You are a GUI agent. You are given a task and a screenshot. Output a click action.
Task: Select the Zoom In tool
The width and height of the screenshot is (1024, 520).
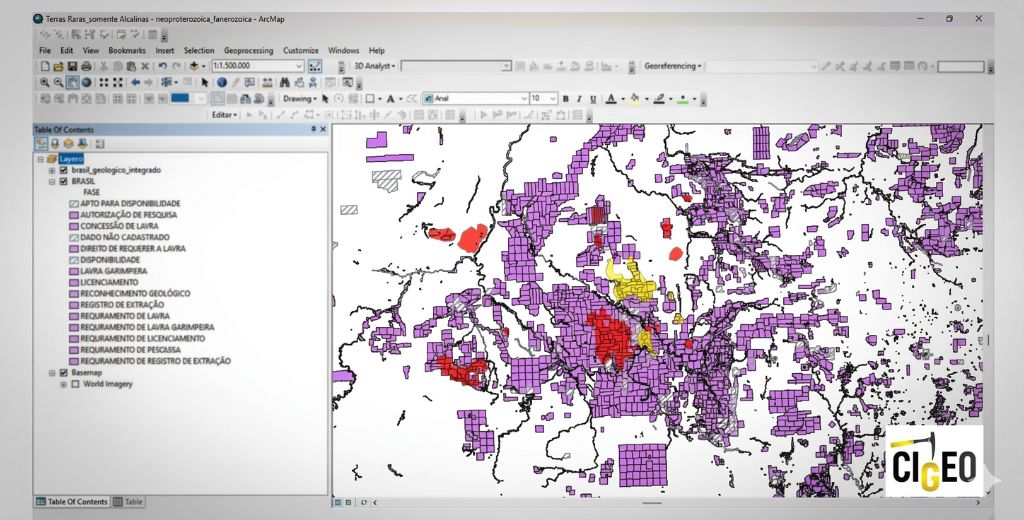45,82
